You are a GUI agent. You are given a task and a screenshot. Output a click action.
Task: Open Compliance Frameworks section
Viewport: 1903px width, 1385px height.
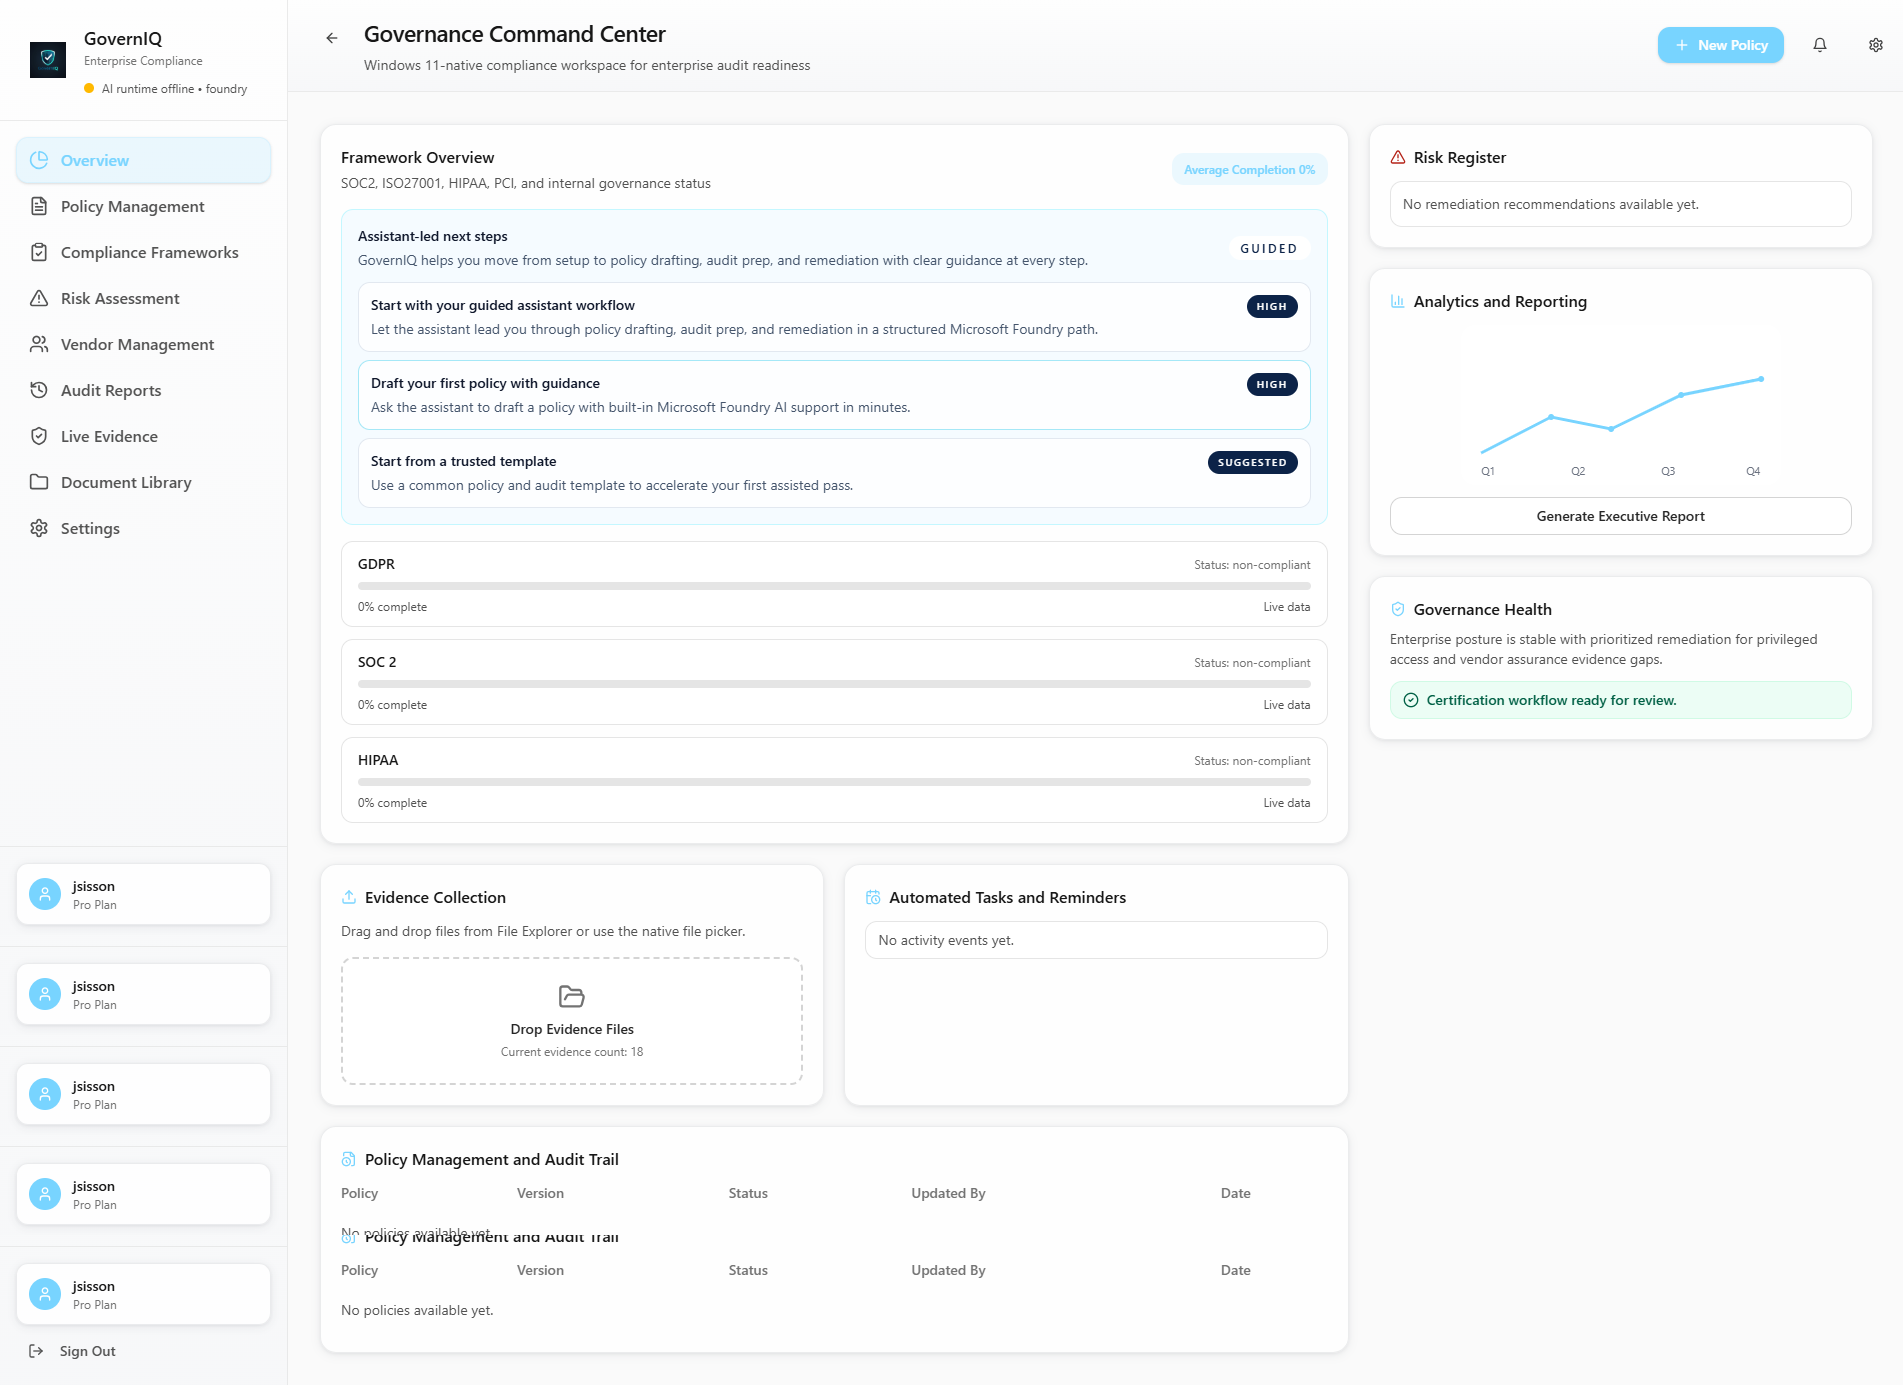click(143, 252)
